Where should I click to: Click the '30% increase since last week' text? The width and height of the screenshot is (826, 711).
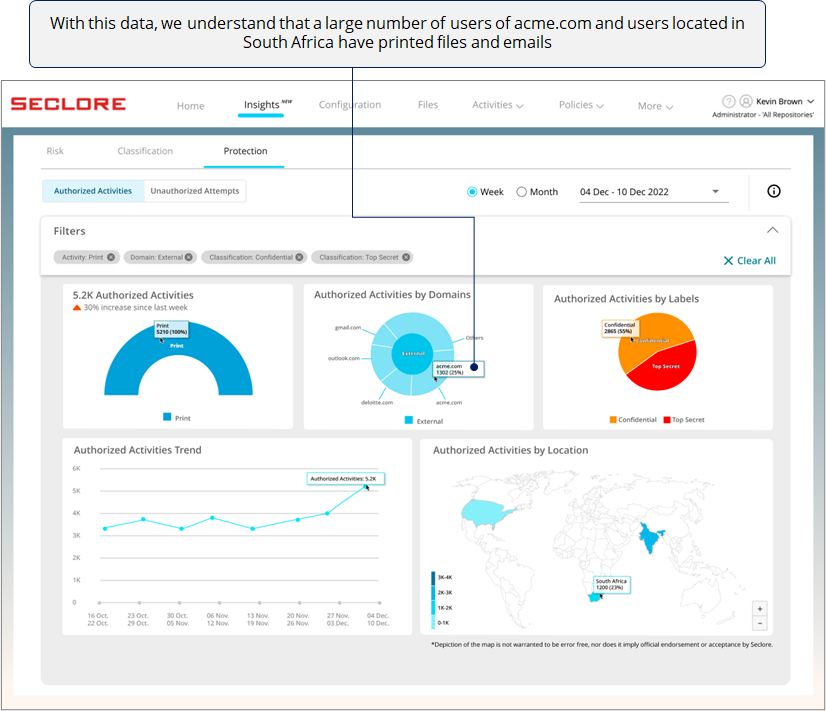(135, 308)
